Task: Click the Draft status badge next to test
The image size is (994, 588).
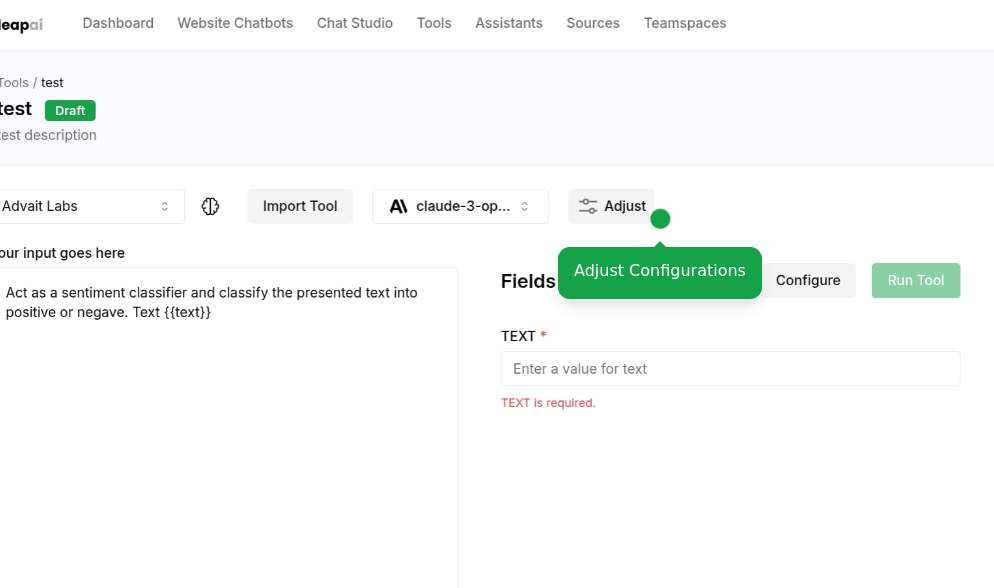Action: pos(69,110)
